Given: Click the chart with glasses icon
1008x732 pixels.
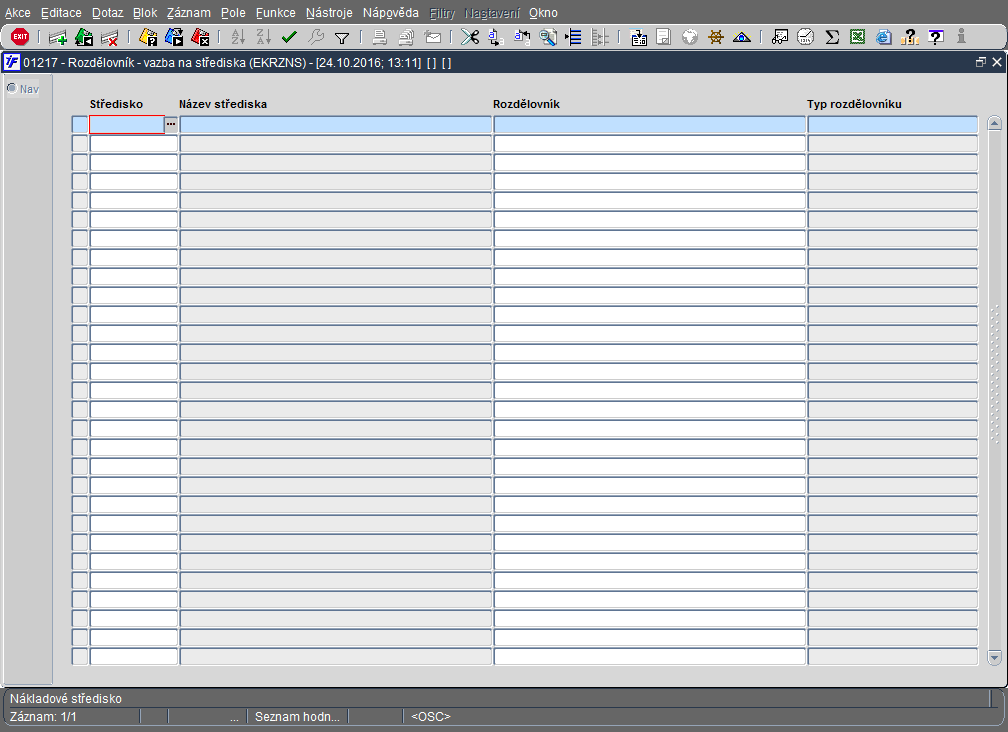Looking at the screenshot, I should (x=780, y=37).
